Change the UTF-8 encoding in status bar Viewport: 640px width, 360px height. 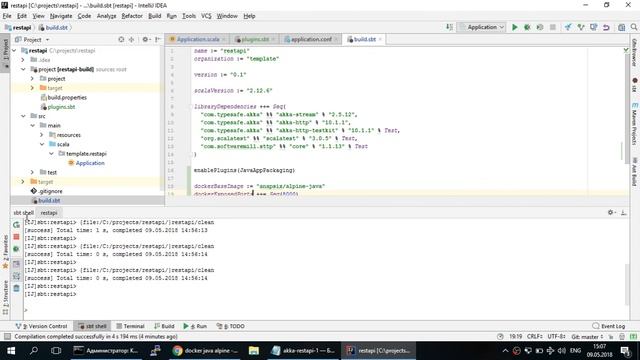pos(556,337)
